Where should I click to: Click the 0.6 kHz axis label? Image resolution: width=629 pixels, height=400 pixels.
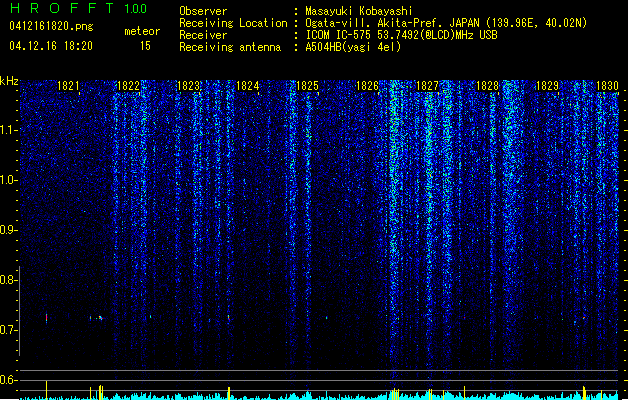click(9, 380)
